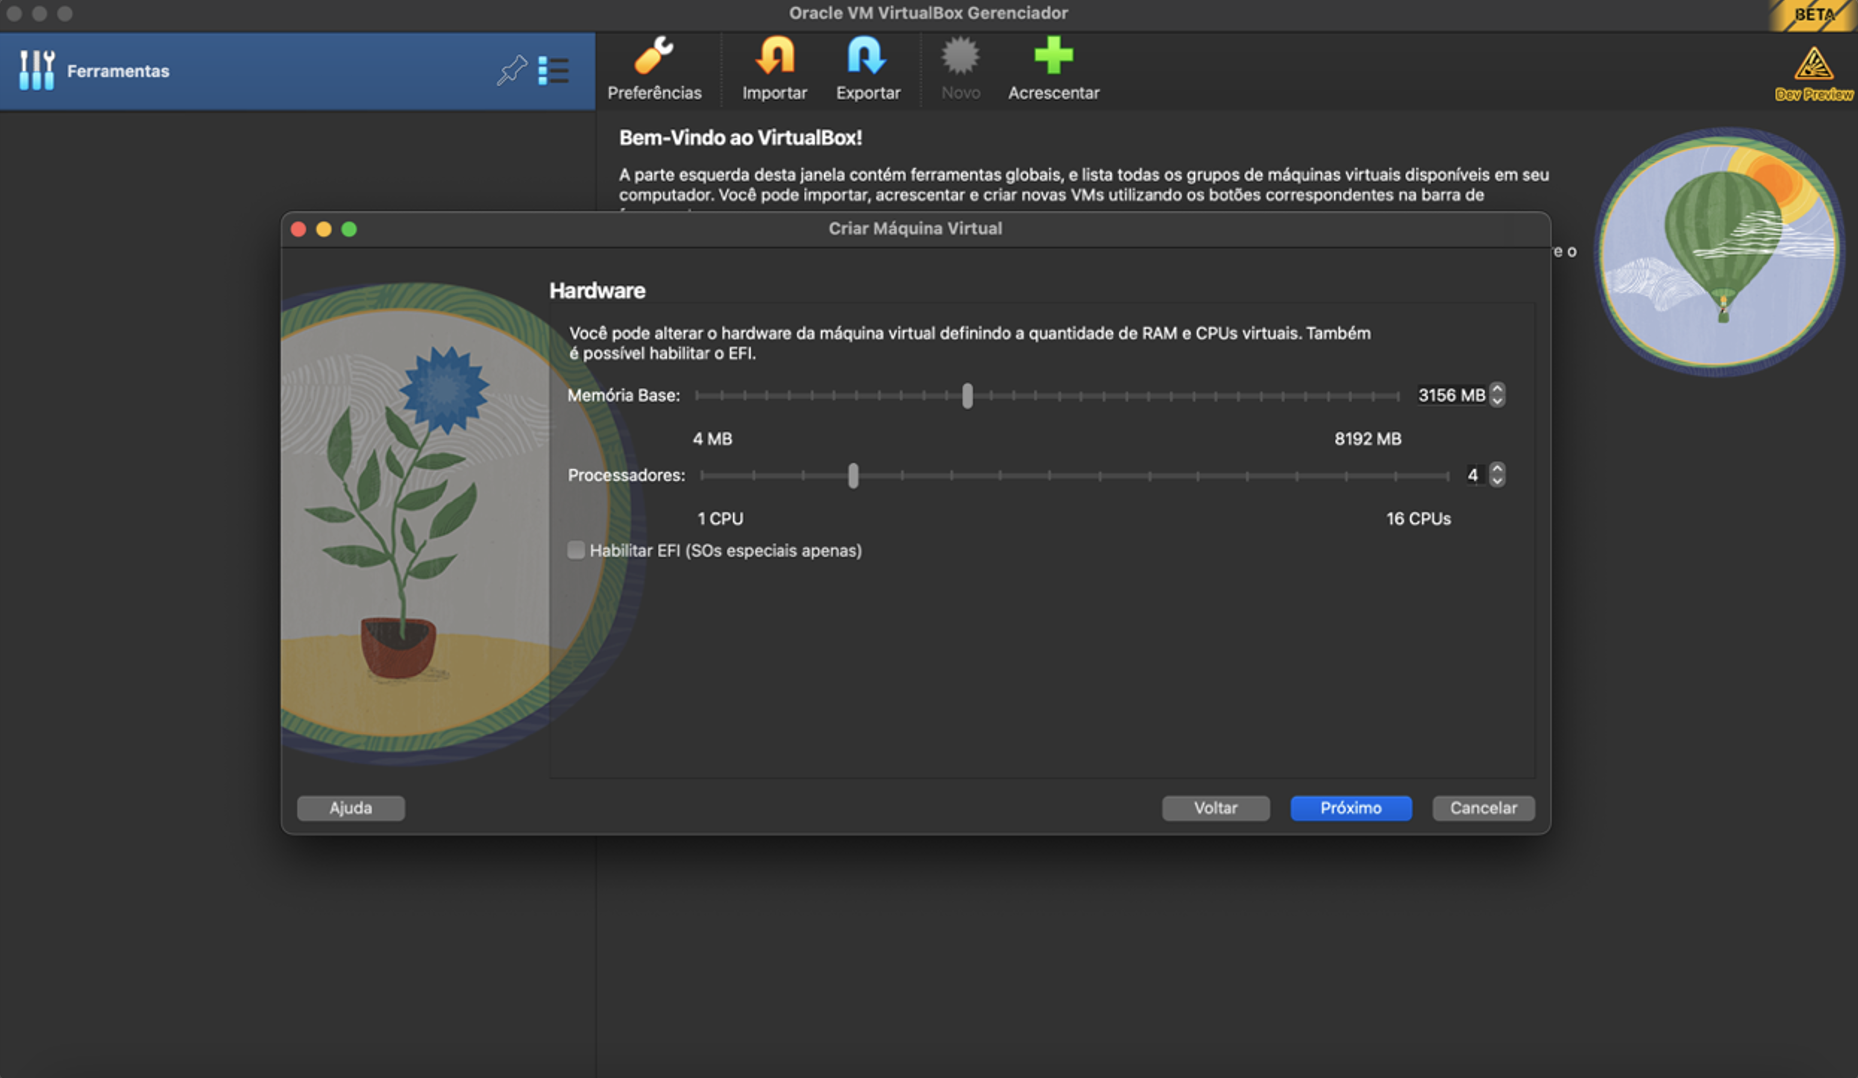Click the Processadores label
Image resolution: width=1858 pixels, height=1078 pixels.
(x=626, y=475)
